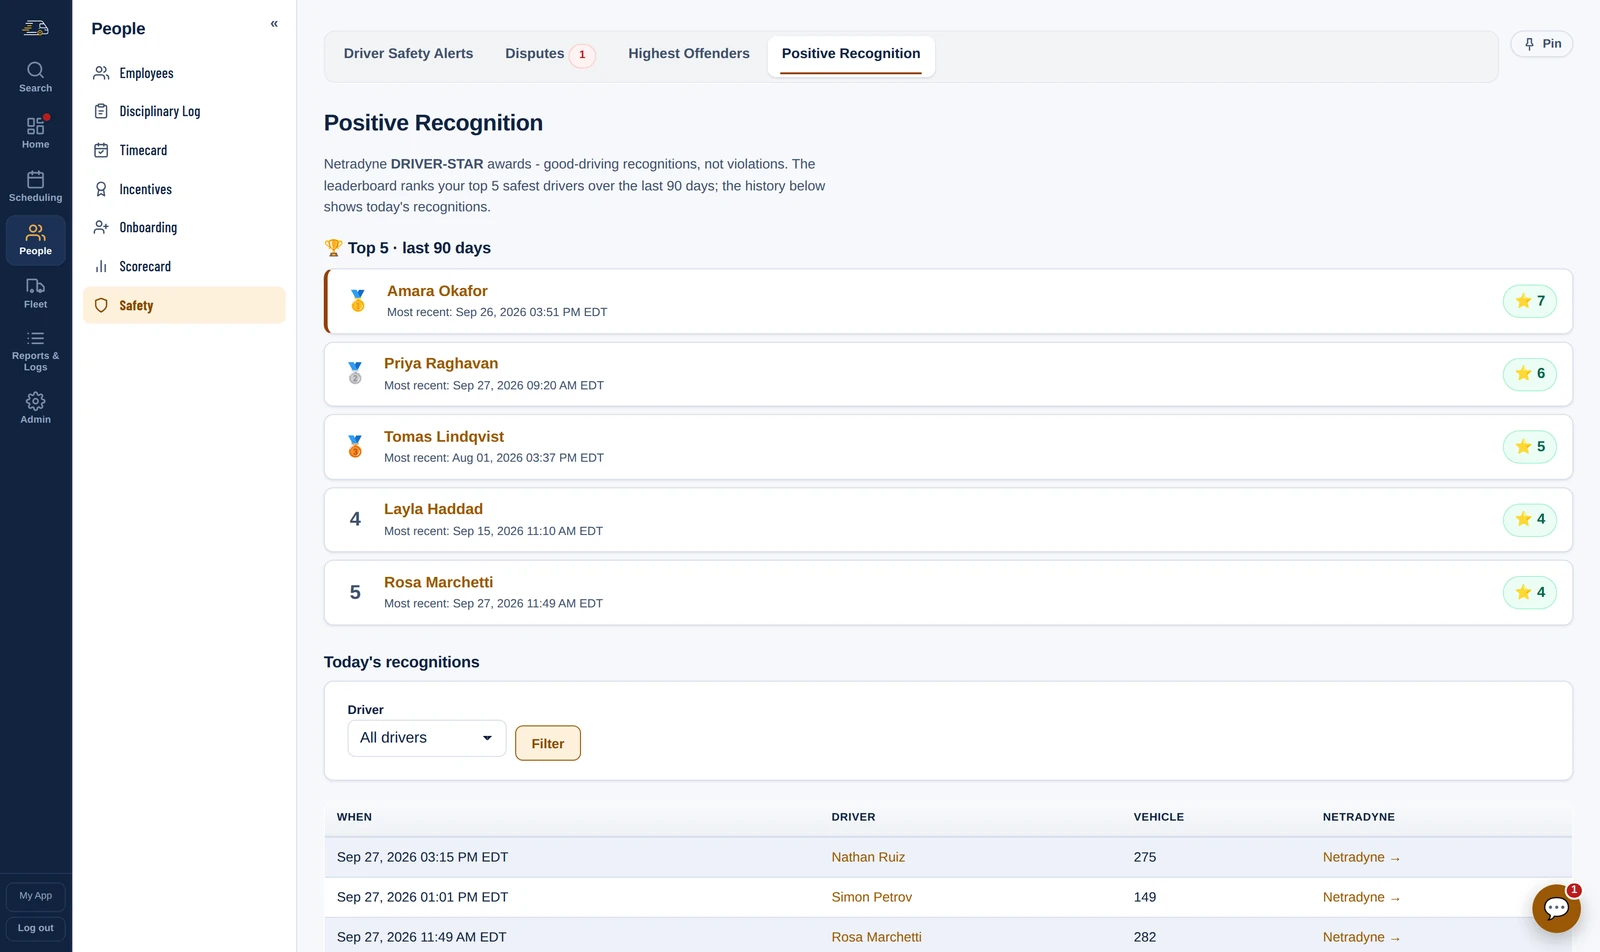Viewport: 1600px width, 952px height.
Task: Open Netradyne link for vehicle 149
Action: coord(1361,897)
